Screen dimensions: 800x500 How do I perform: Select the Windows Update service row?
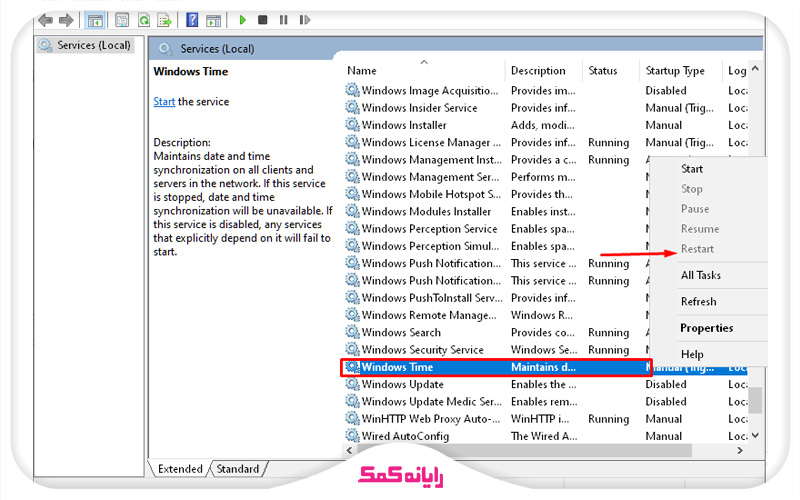402,384
